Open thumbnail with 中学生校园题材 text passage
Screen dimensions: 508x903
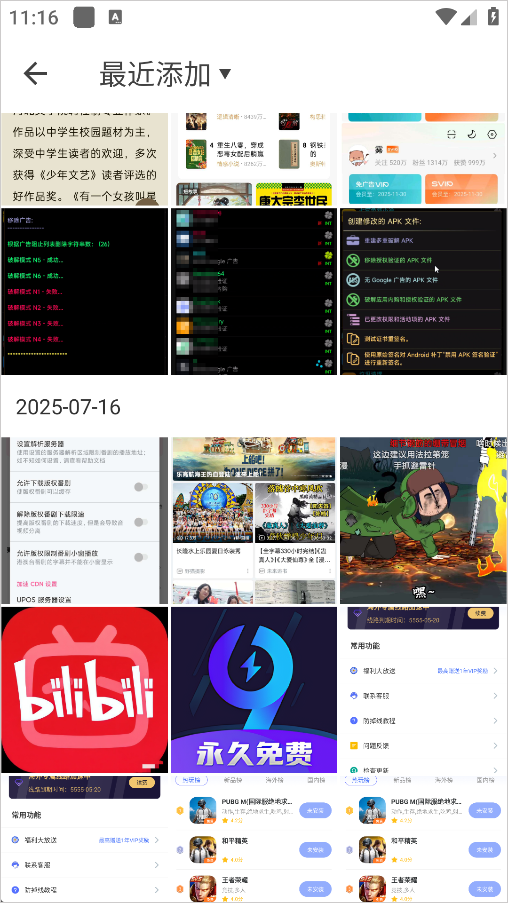tap(85, 160)
